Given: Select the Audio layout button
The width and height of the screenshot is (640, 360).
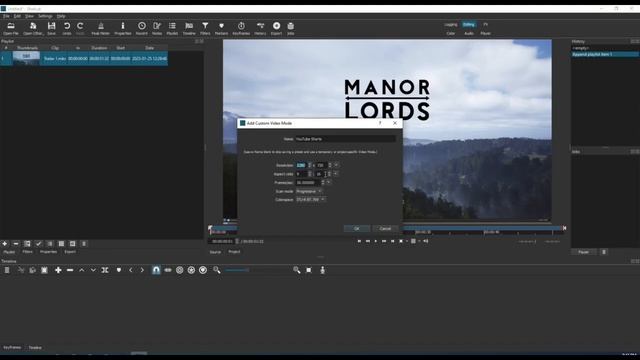Looking at the screenshot, I should [x=469, y=33].
